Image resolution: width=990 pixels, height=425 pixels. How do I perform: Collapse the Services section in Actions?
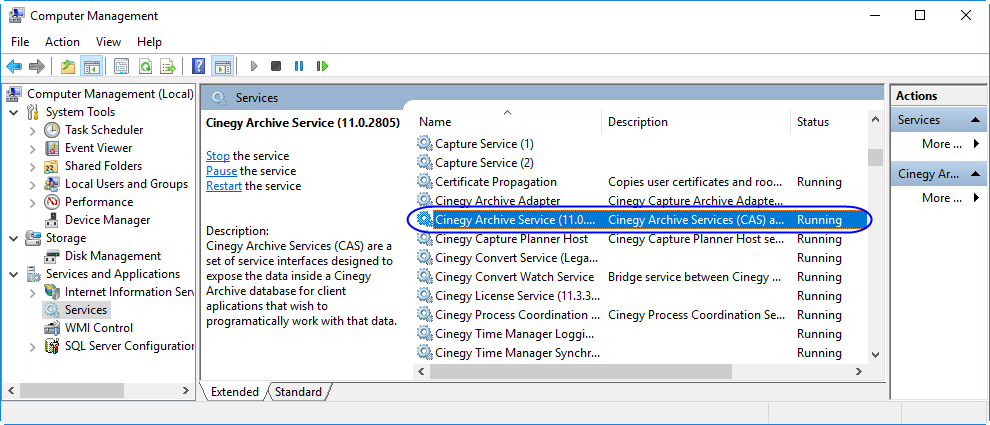coord(975,120)
